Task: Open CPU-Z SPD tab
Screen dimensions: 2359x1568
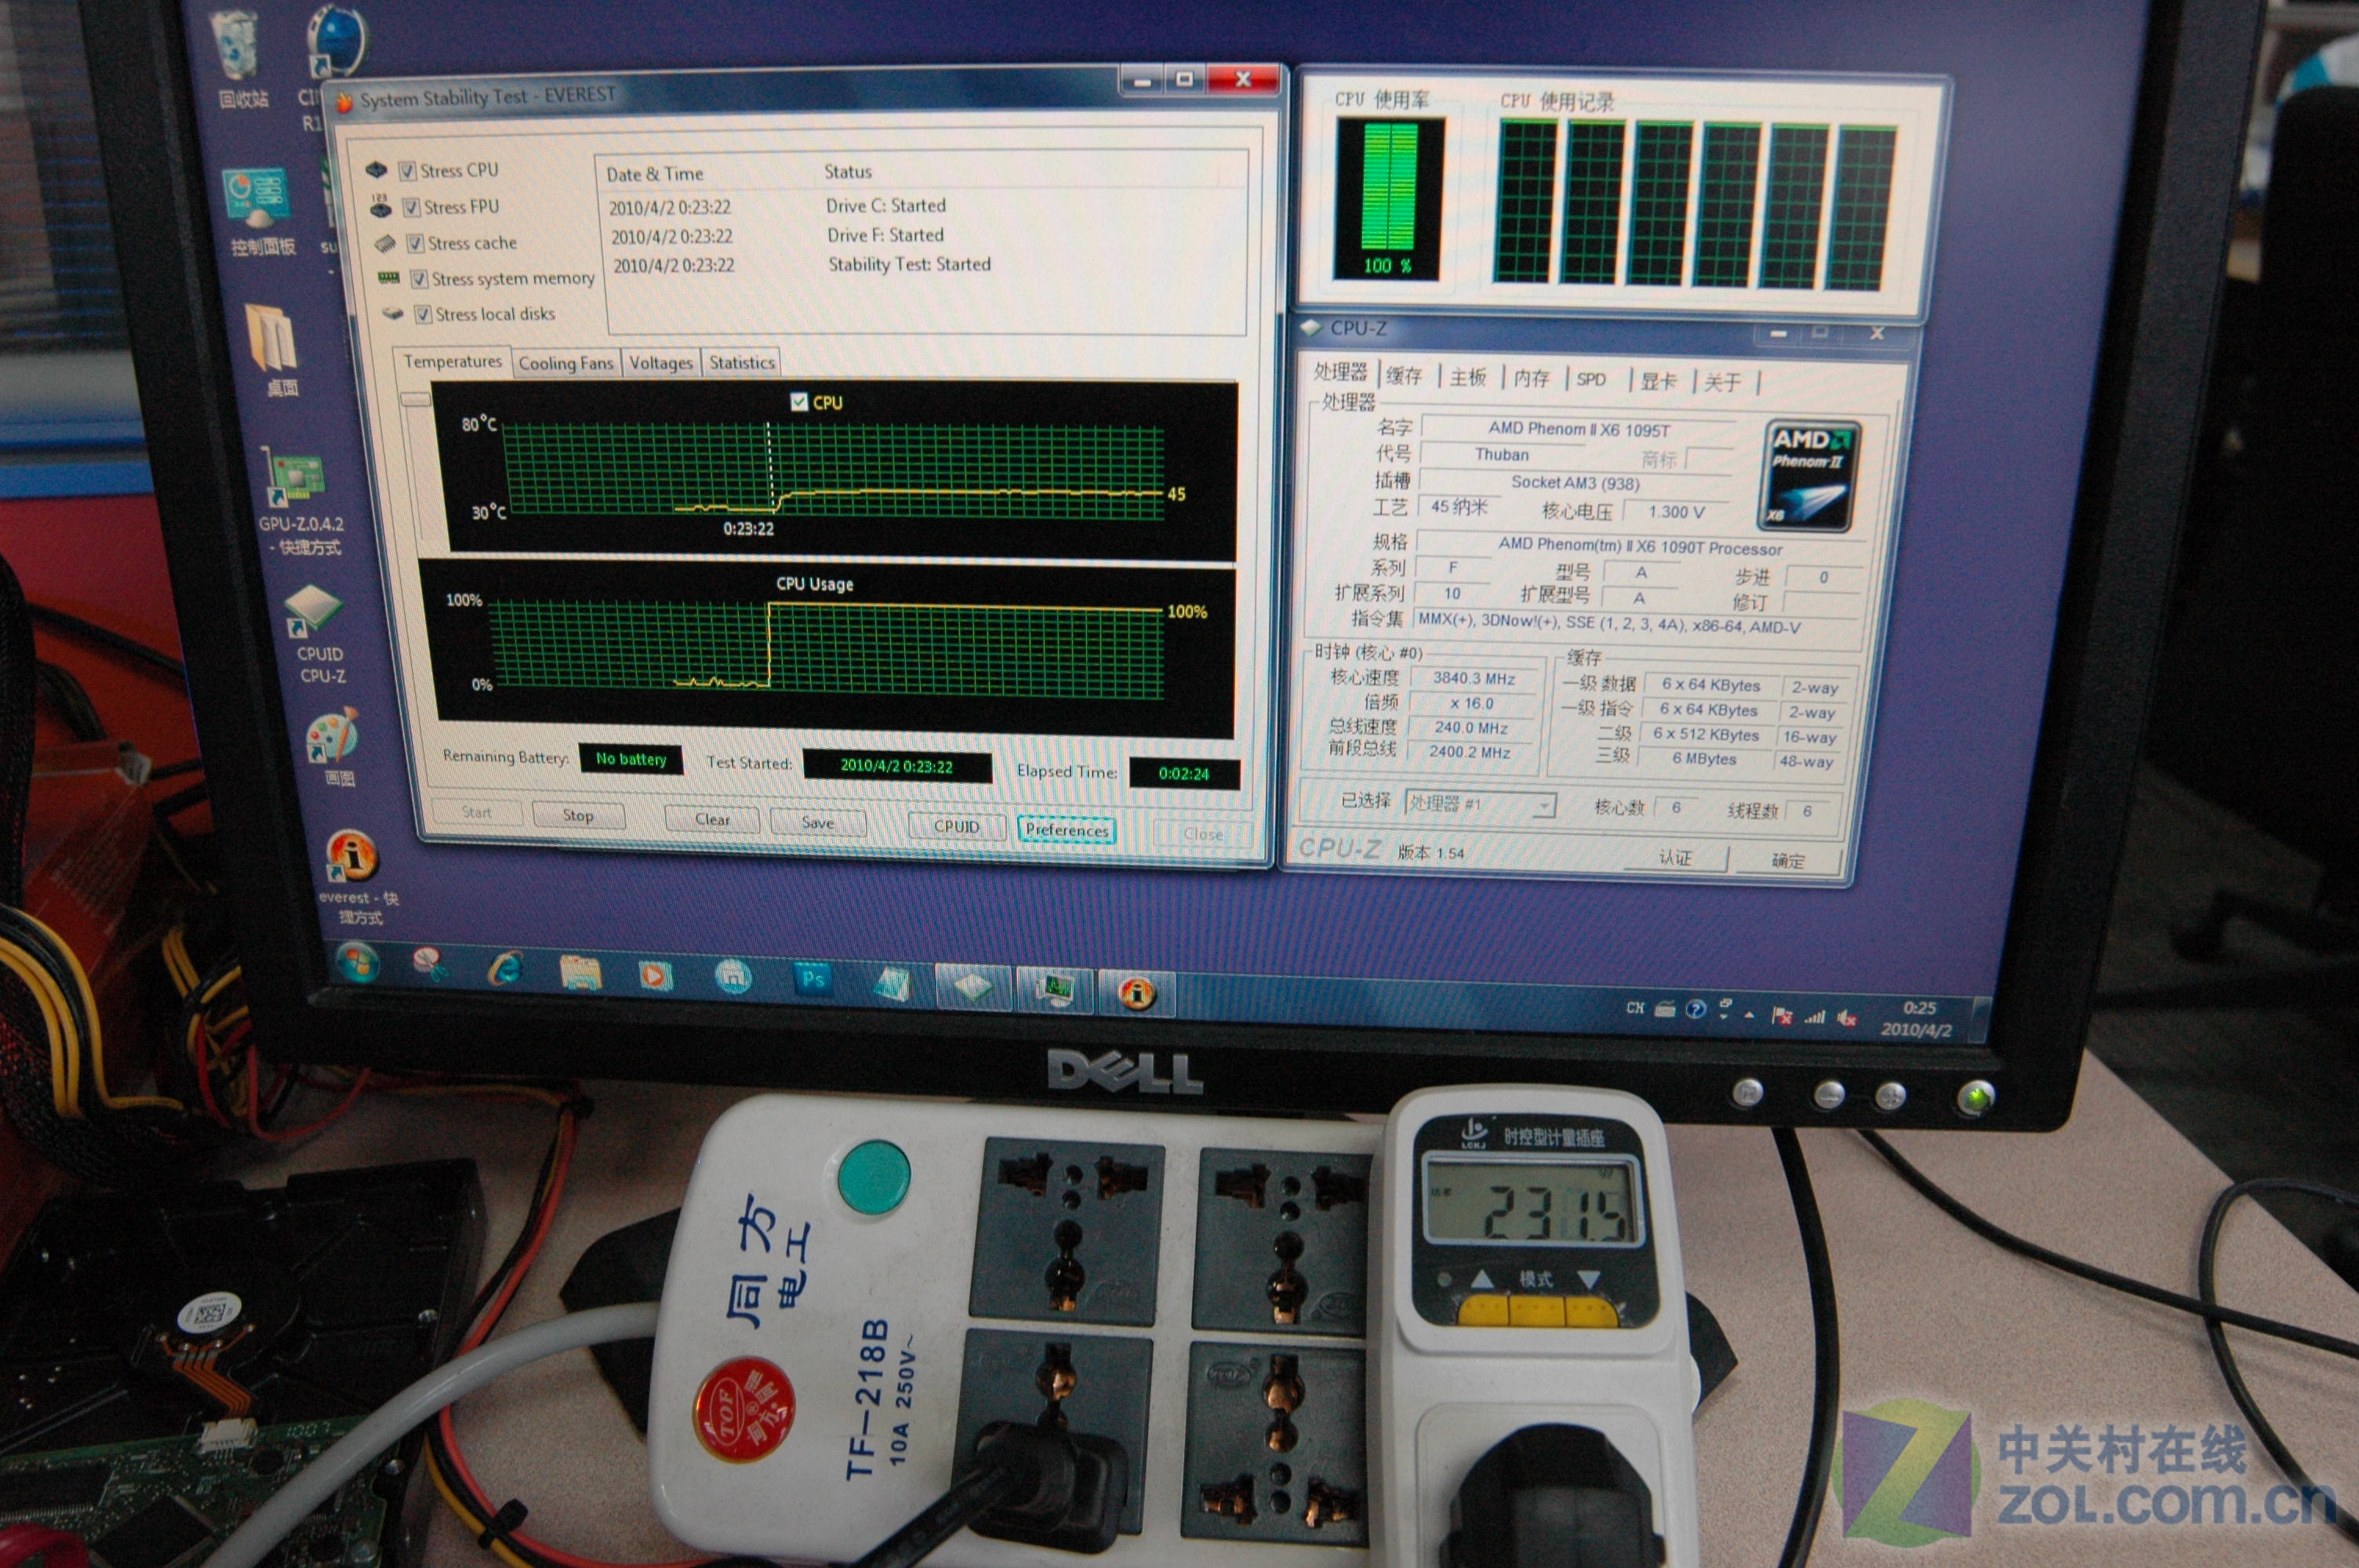Action: coord(1591,379)
